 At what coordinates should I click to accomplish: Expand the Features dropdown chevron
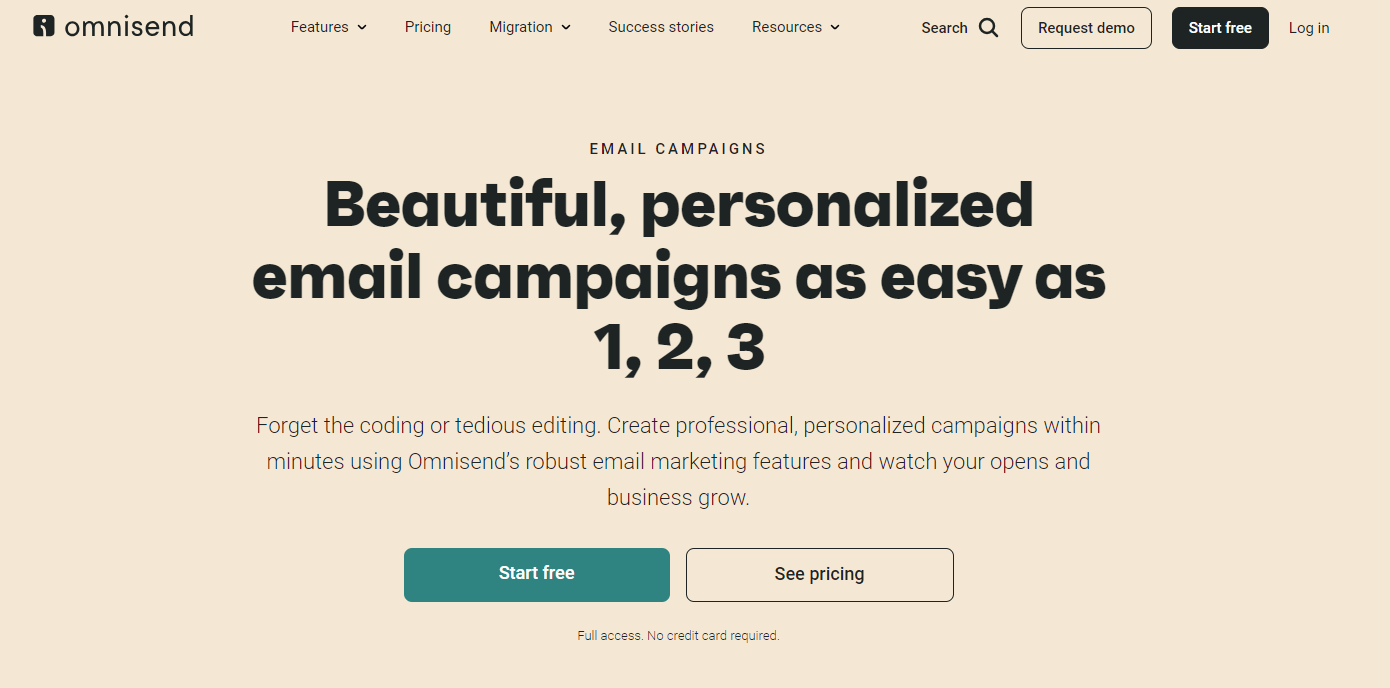coord(362,28)
